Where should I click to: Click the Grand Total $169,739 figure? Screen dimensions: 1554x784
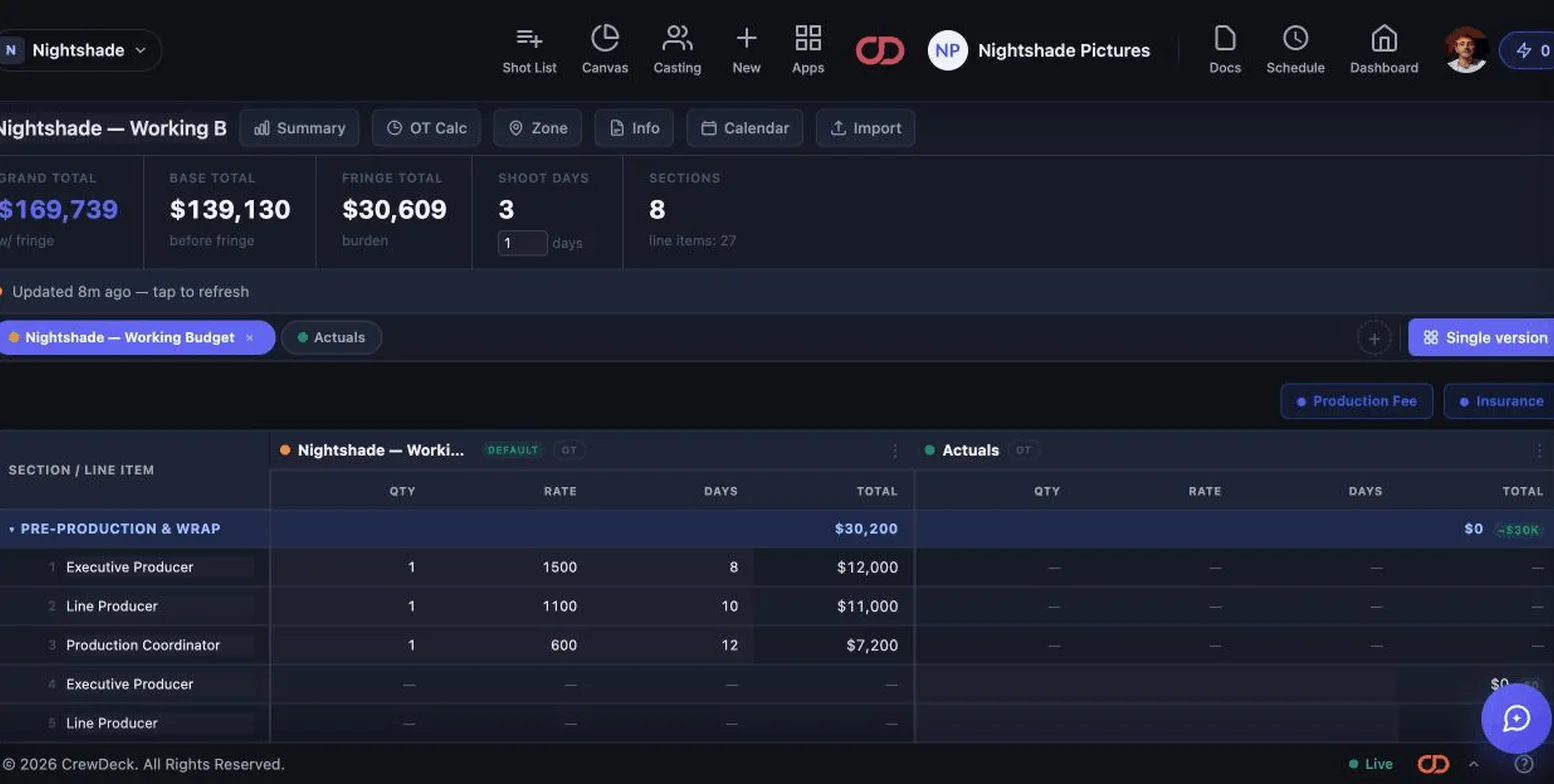[58, 210]
